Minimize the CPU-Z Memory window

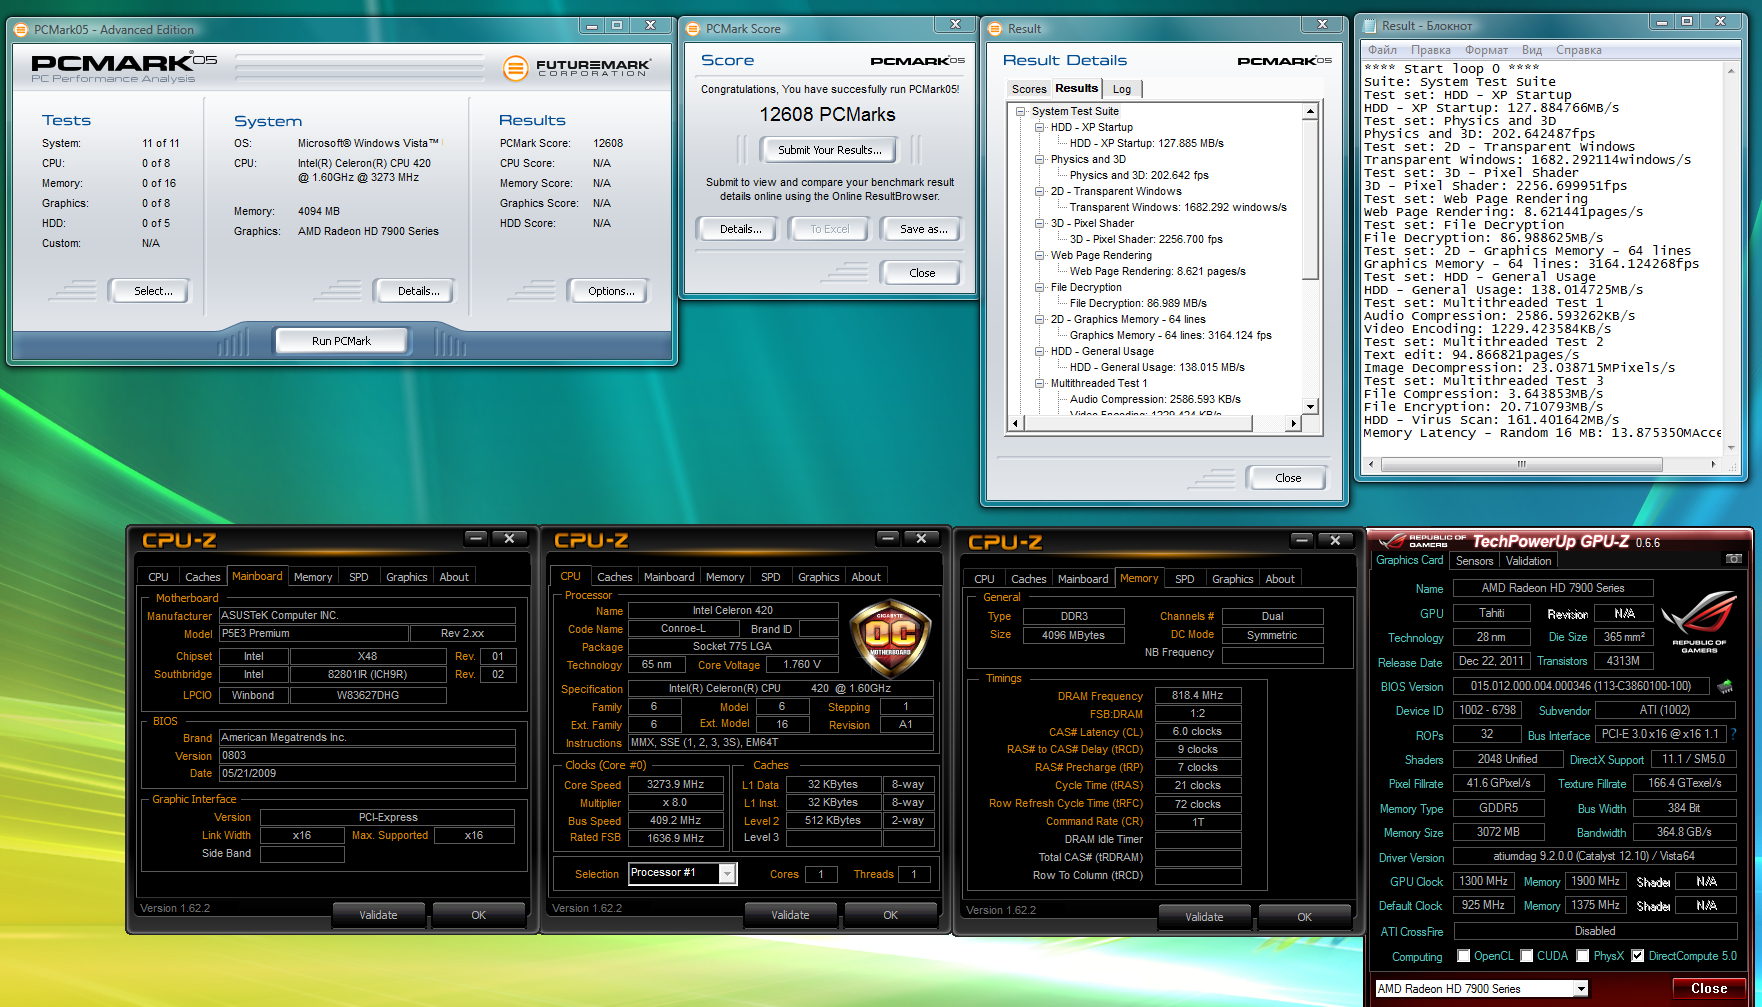(1302, 540)
